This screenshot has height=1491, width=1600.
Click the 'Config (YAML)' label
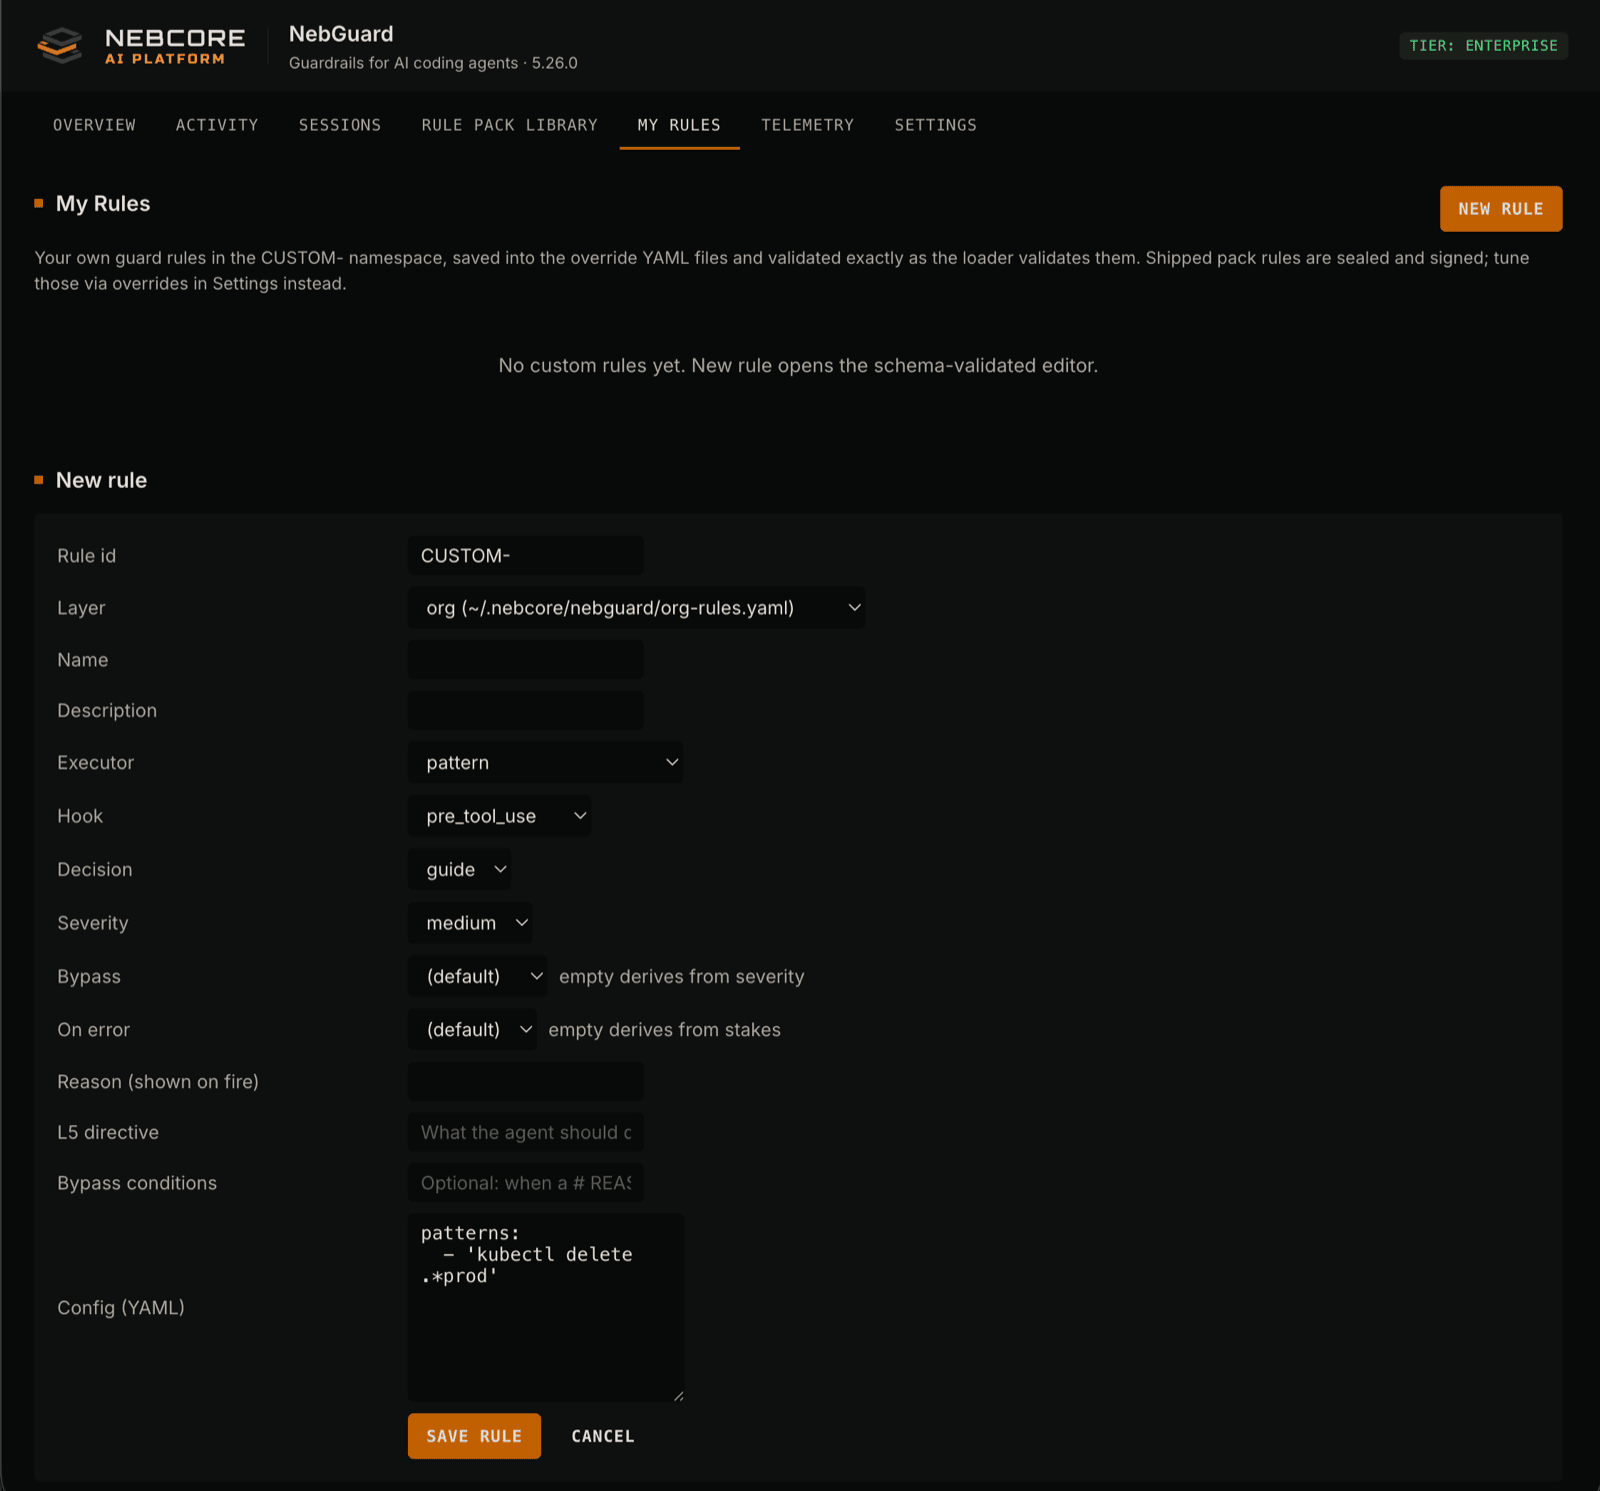click(121, 1308)
